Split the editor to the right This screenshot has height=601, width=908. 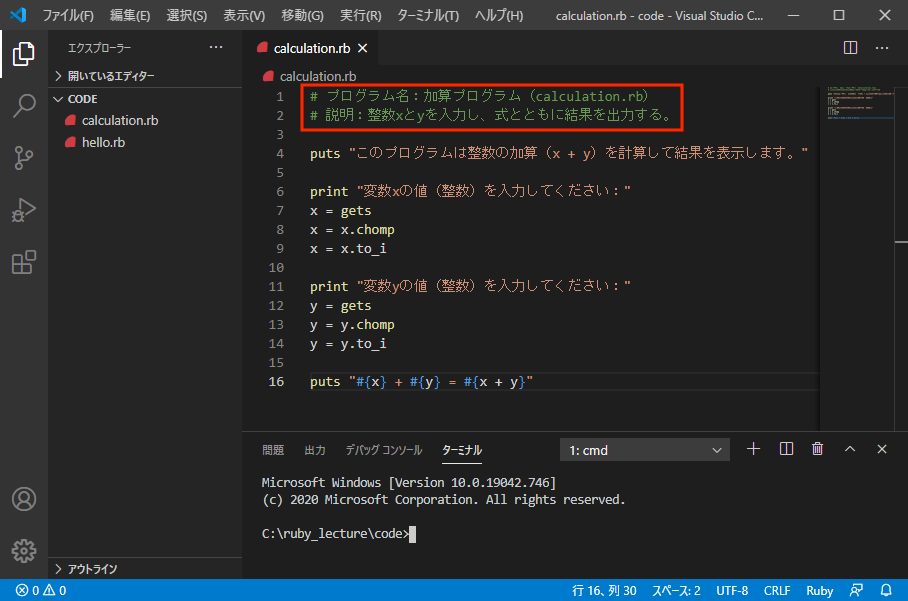[x=850, y=47]
